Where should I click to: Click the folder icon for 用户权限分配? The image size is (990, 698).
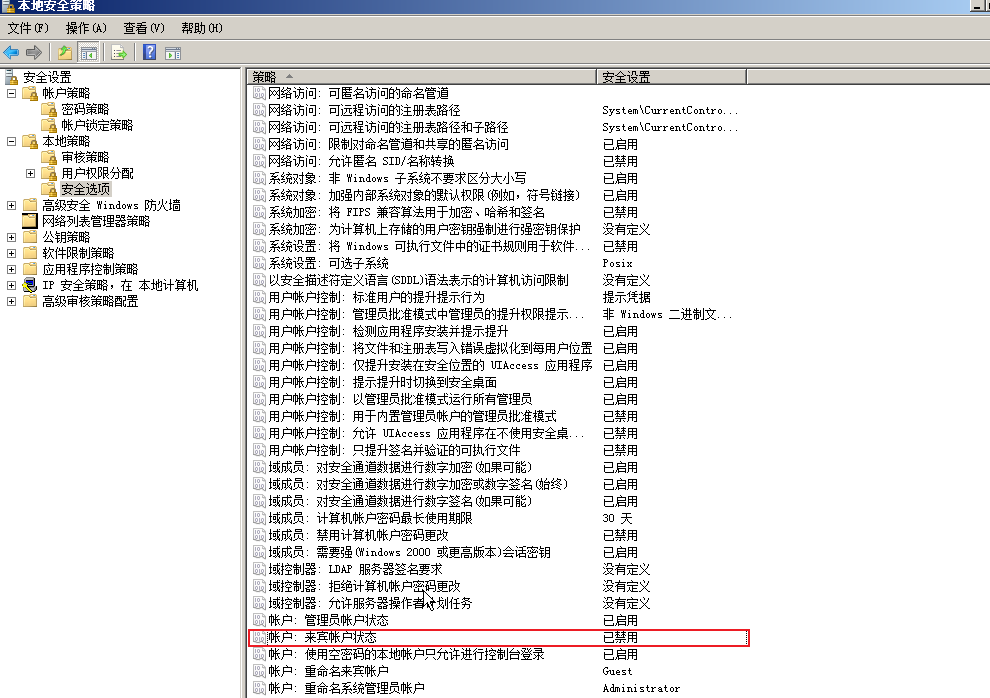pos(49,174)
